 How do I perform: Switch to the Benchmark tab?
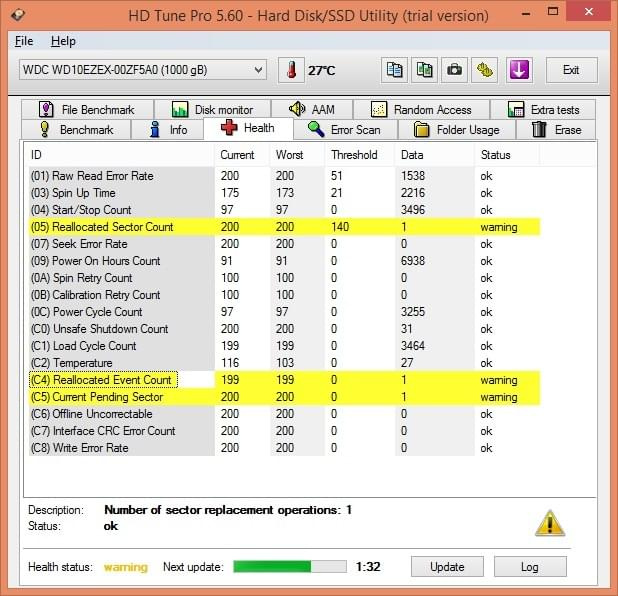tap(76, 130)
